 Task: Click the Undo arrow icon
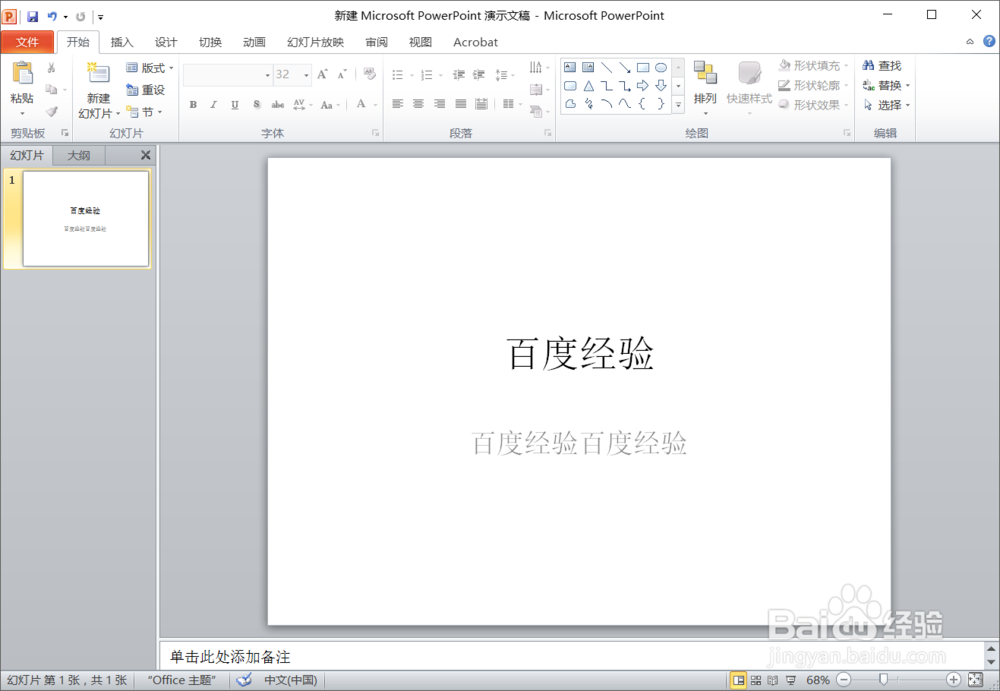(x=52, y=17)
